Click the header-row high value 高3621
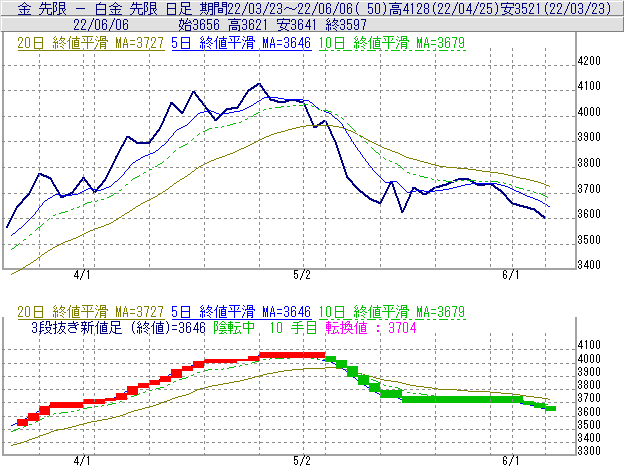624x475 pixels. point(248,25)
